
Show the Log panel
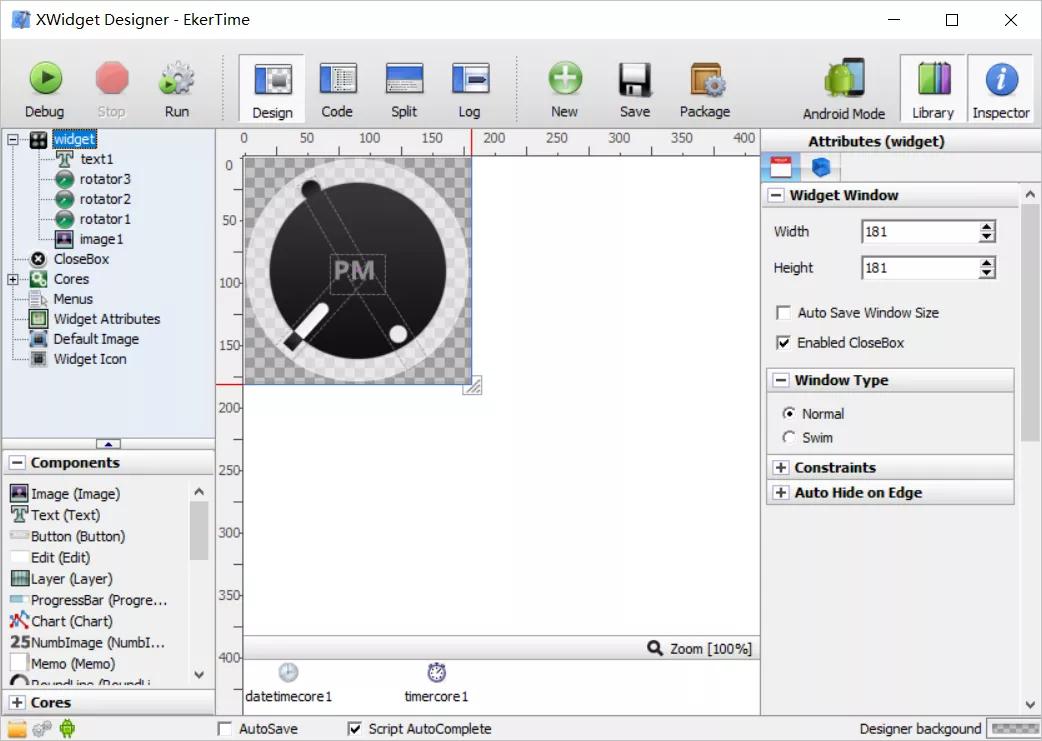tap(469, 80)
